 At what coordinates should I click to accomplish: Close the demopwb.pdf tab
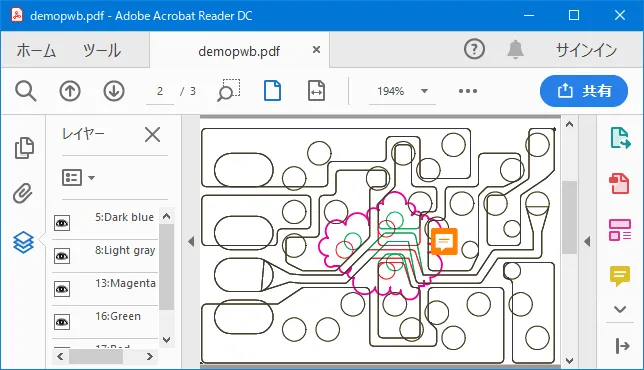316,50
